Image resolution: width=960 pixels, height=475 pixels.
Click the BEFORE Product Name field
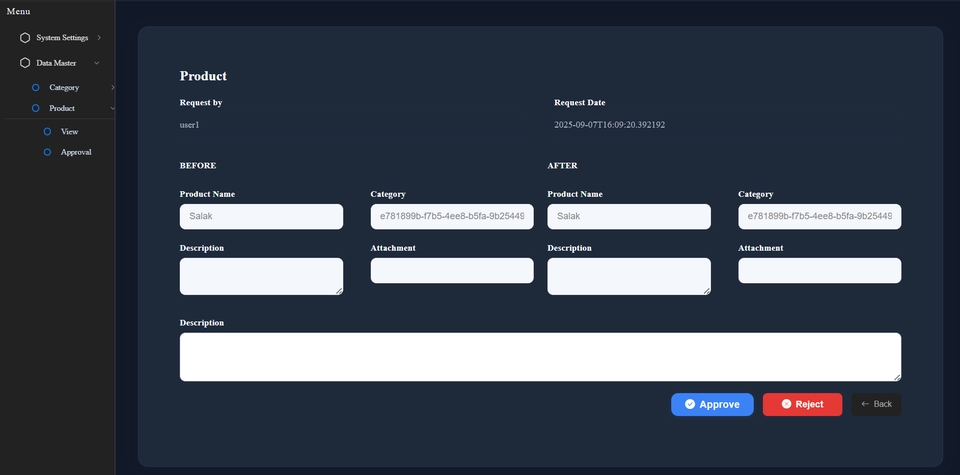click(x=261, y=216)
